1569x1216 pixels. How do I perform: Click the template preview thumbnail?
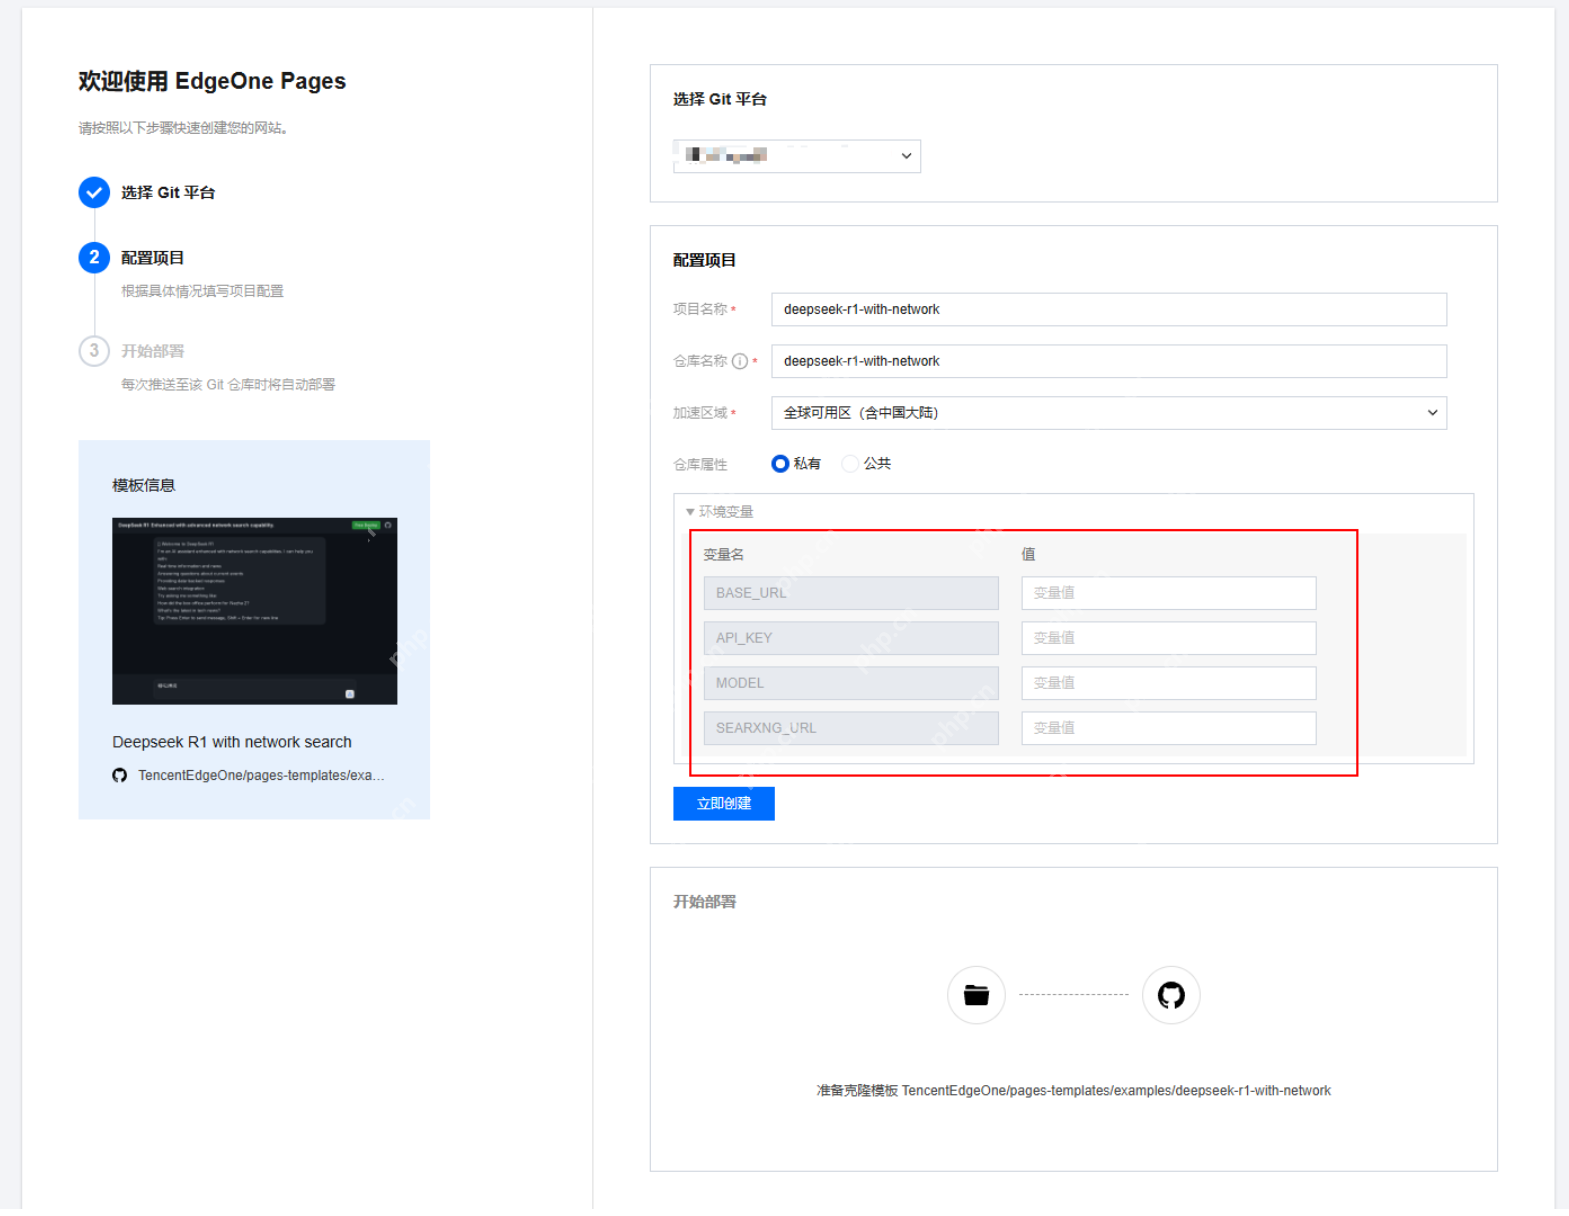coord(255,611)
